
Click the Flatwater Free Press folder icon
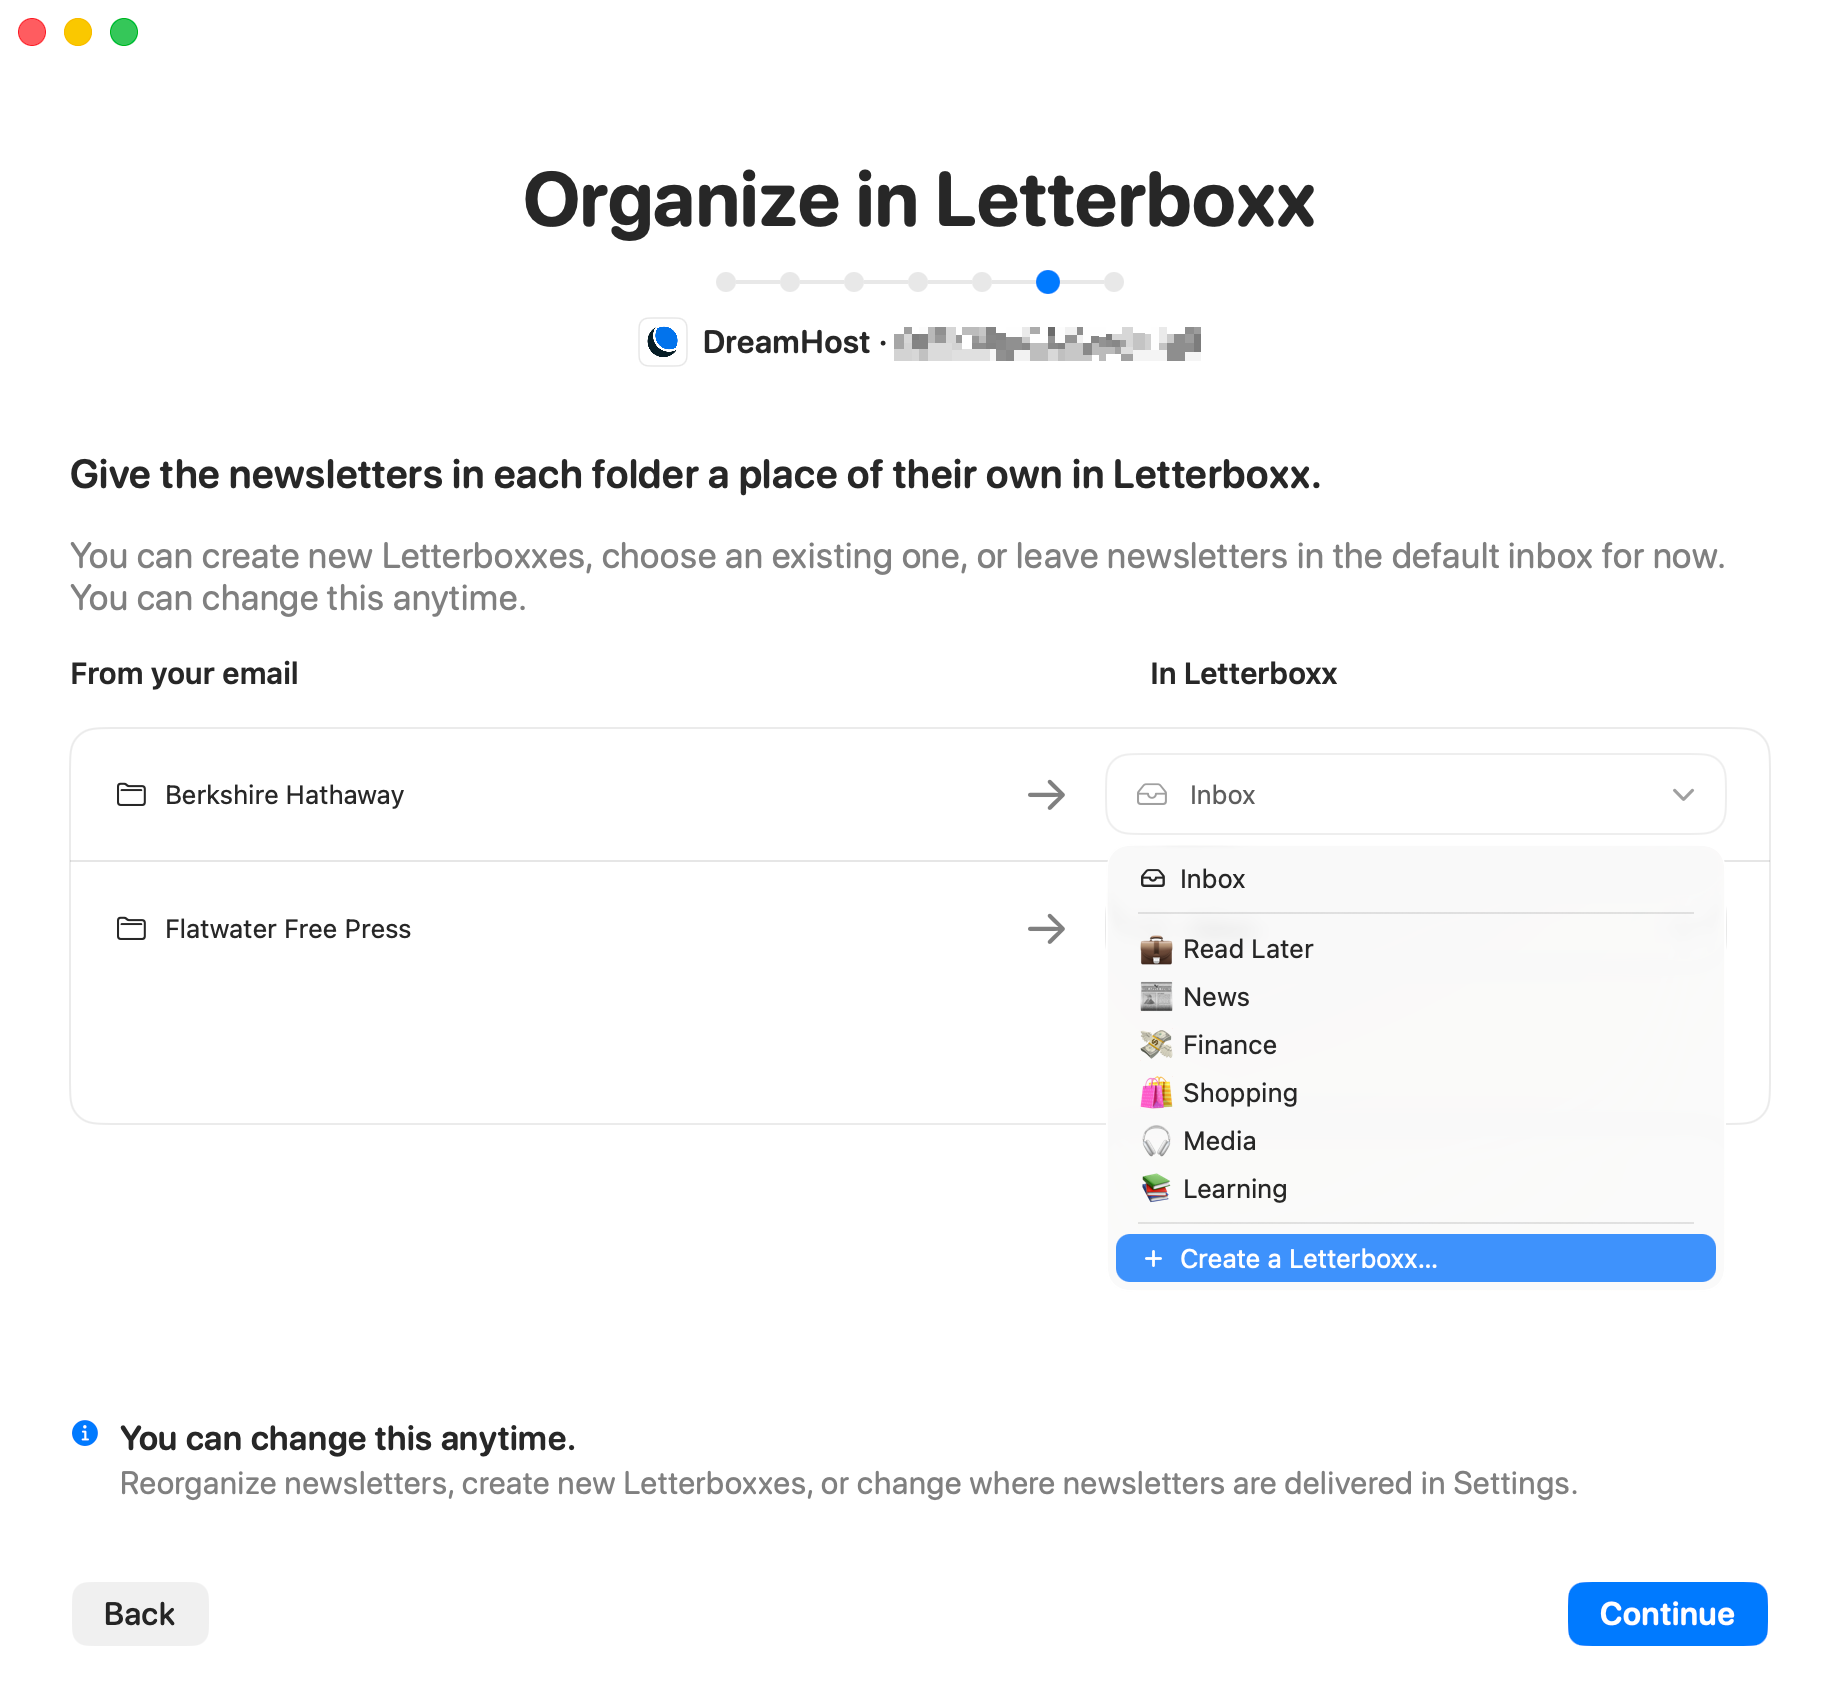coord(131,929)
